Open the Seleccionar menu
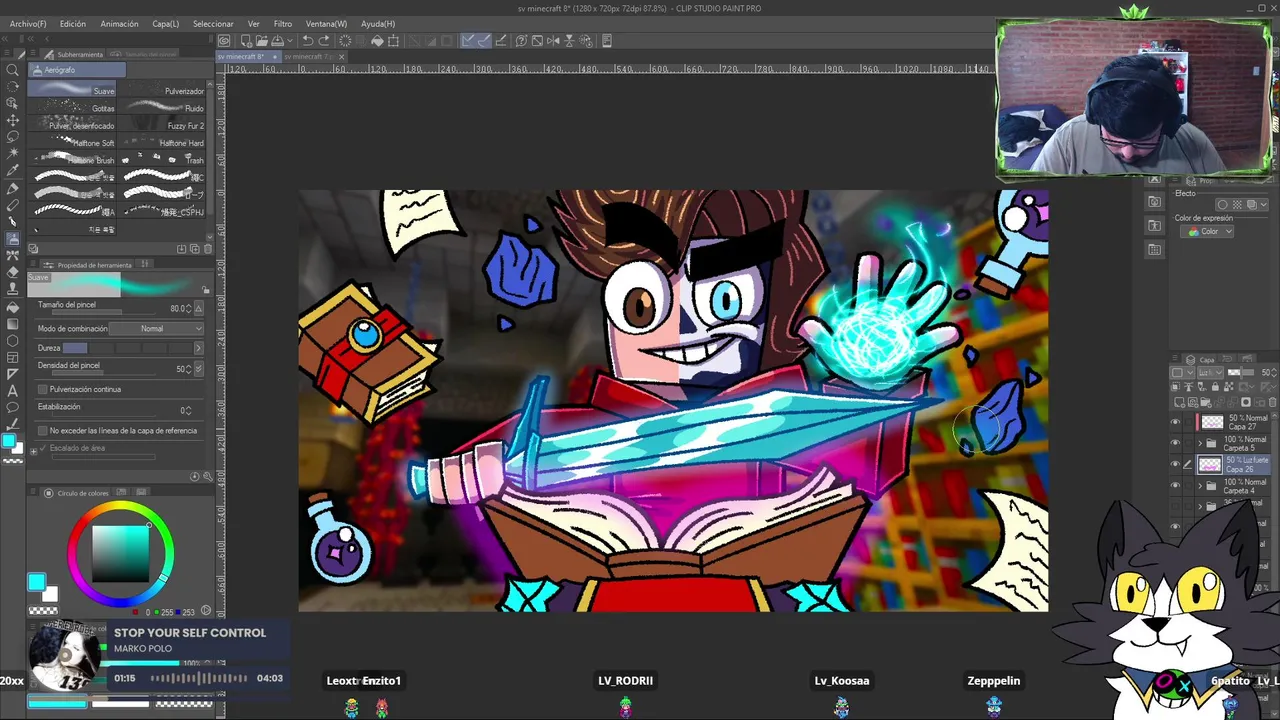This screenshot has width=1280, height=720. (x=213, y=23)
